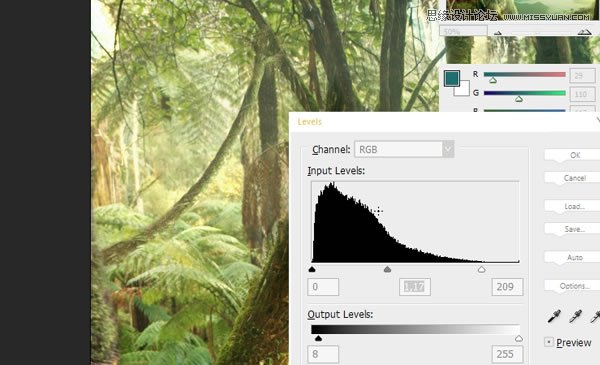Click the output highlight field 255
This screenshot has width=600, height=365.
tap(507, 354)
